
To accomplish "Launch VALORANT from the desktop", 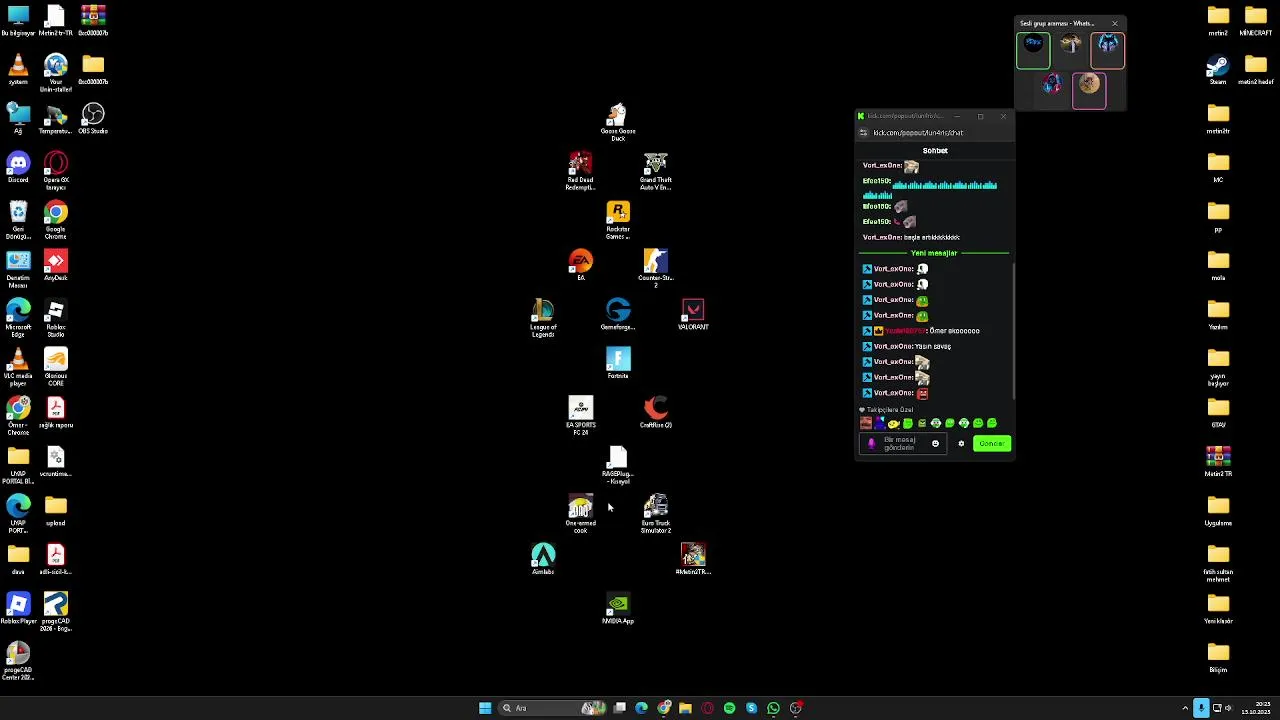I will tap(693, 315).
